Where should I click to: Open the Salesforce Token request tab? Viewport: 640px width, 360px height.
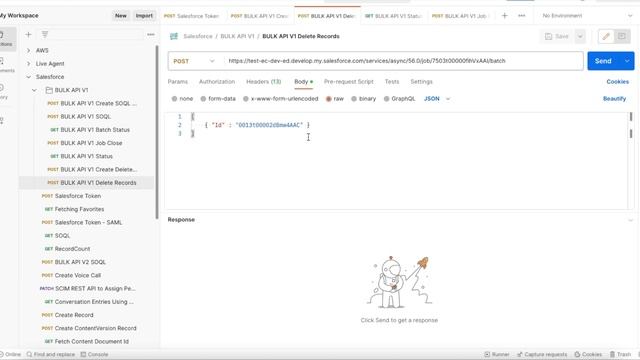(x=191, y=16)
